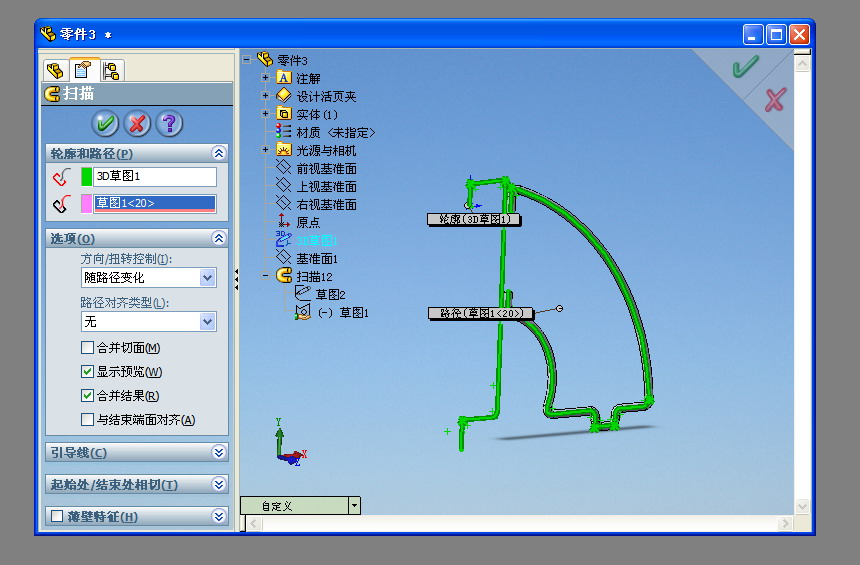Select the 前视基准面 plane icon

tap(284, 167)
